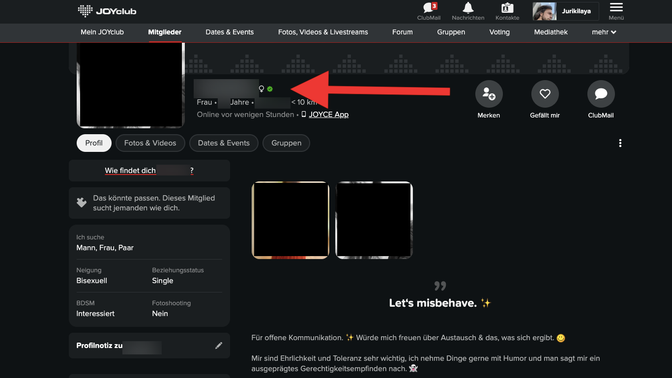
Task: Click the matching puzzle hint icon
Action: (81, 203)
